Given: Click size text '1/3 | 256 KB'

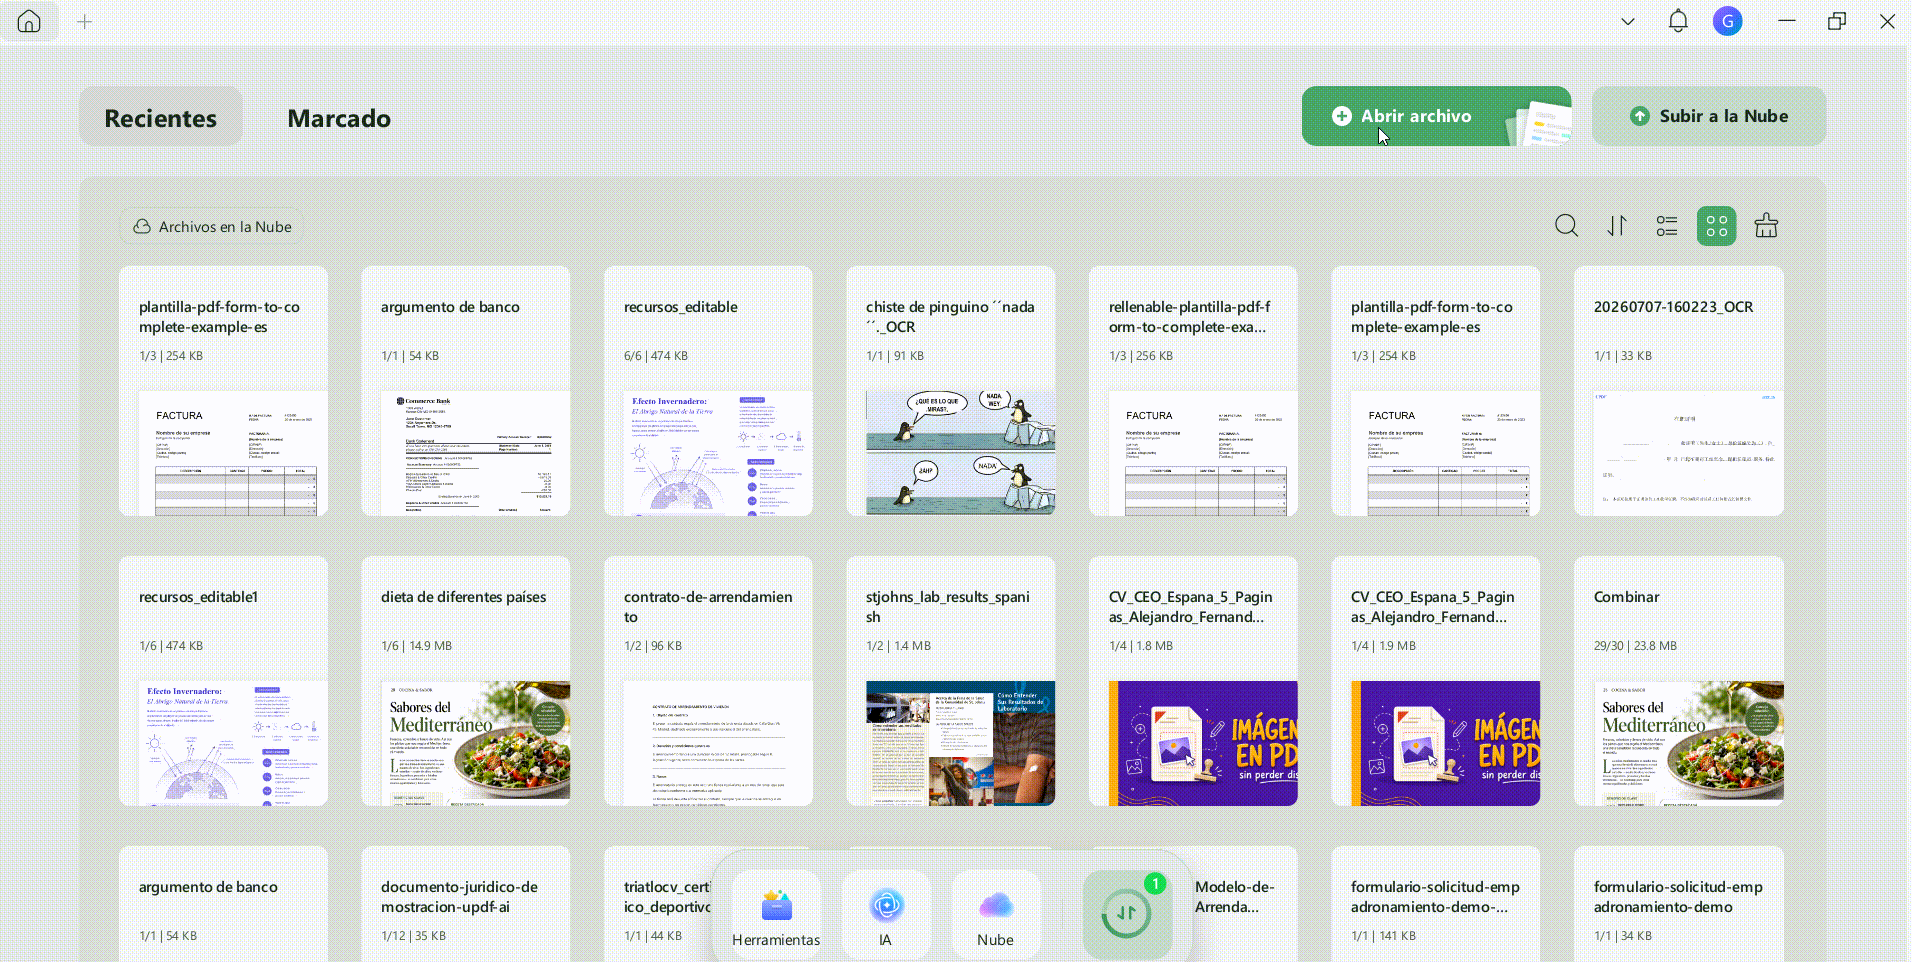Looking at the screenshot, I should point(1141,356).
